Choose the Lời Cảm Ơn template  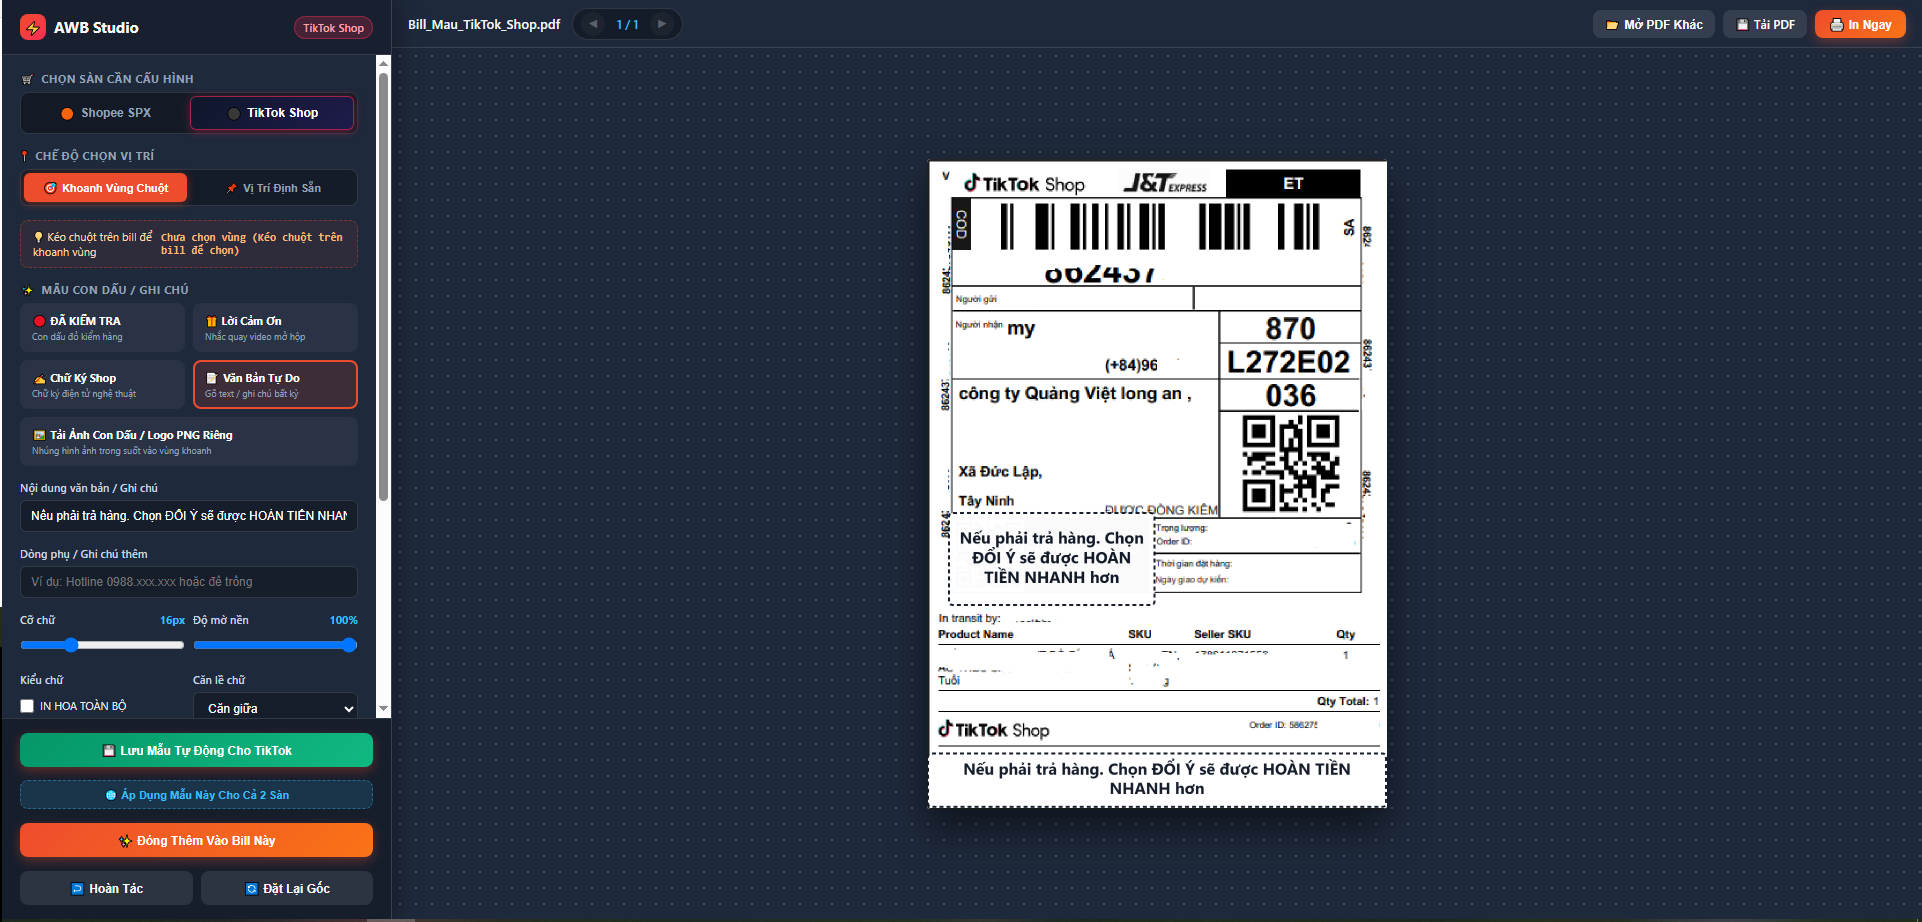tap(275, 328)
